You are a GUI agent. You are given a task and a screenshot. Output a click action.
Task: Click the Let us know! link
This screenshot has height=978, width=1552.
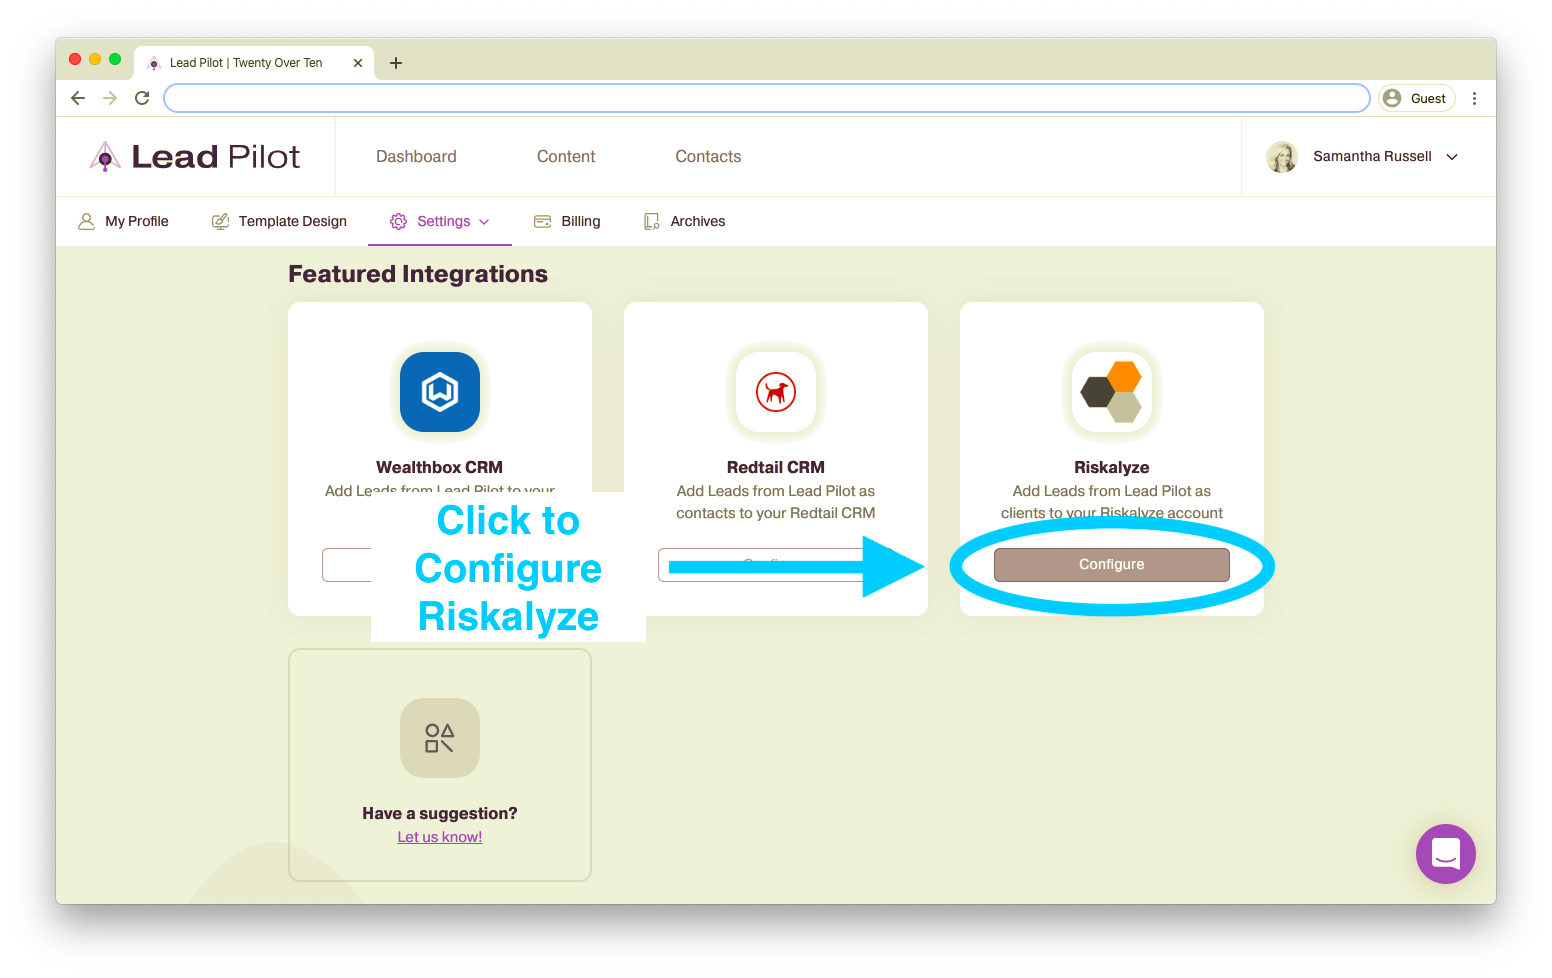tap(440, 837)
